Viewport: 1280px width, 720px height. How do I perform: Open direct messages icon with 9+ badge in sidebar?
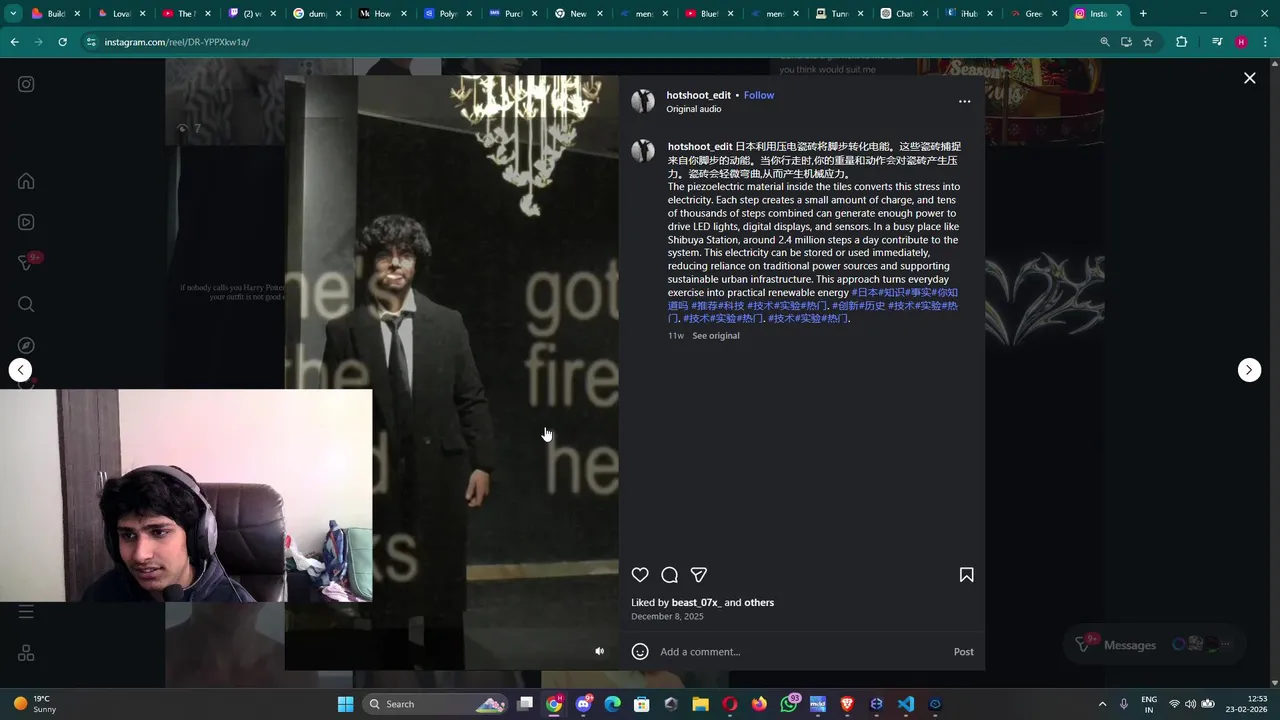27,262
